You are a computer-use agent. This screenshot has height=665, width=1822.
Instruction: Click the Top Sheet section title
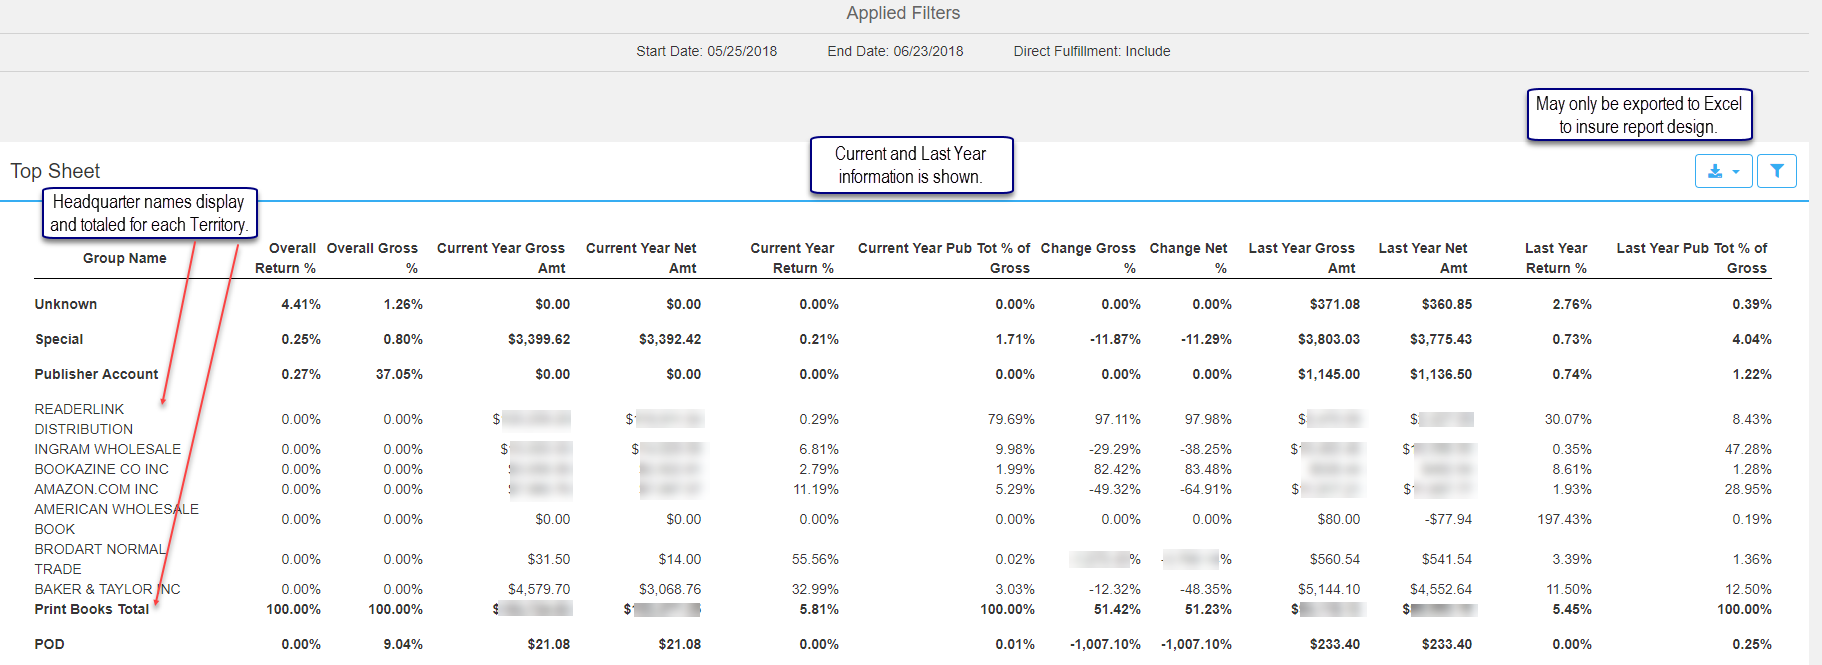click(55, 171)
